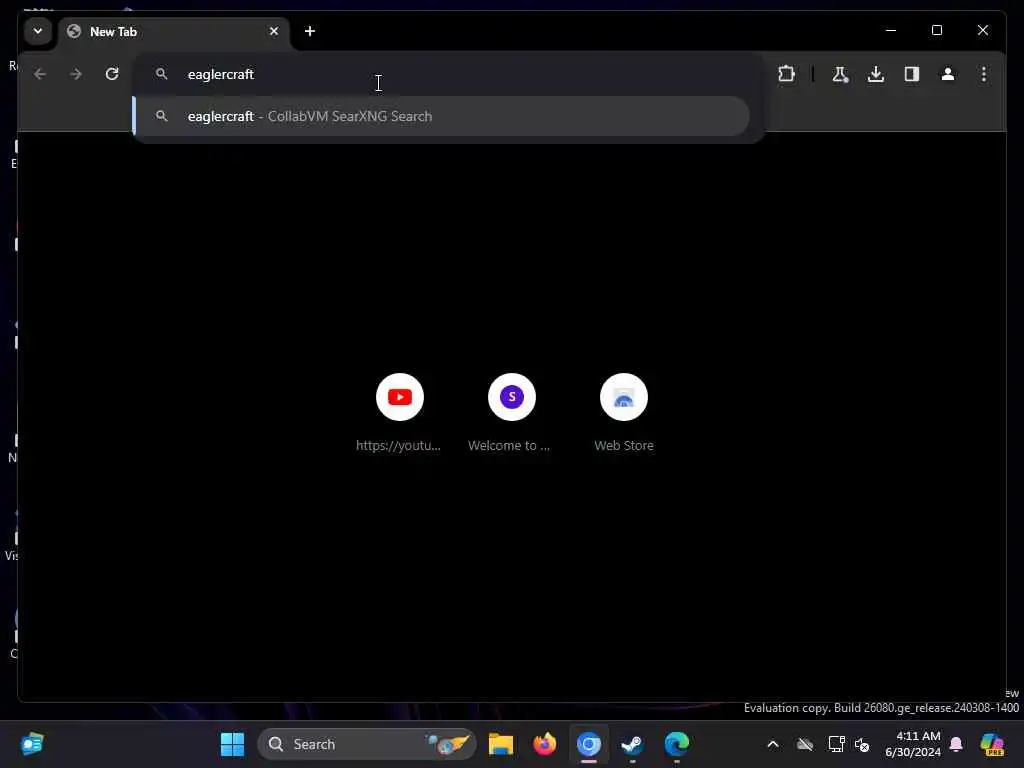The width and height of the screenshot is (1024, 768).
Task: Open Steam from taskbar
Action: point(632,744)
